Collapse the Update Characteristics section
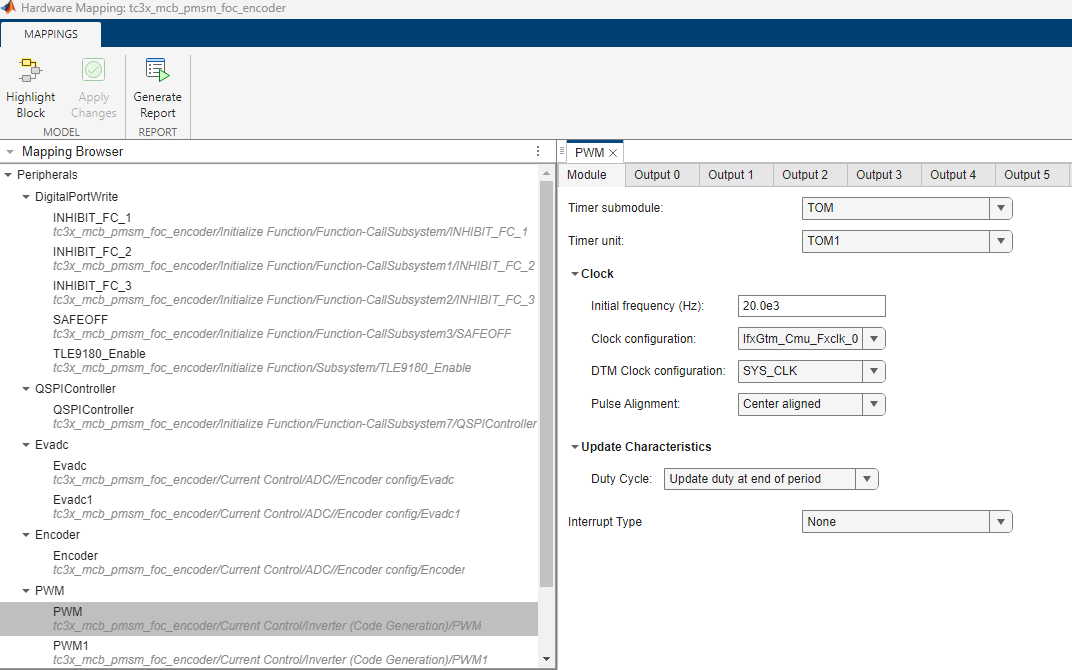 [x=574, y=447]
